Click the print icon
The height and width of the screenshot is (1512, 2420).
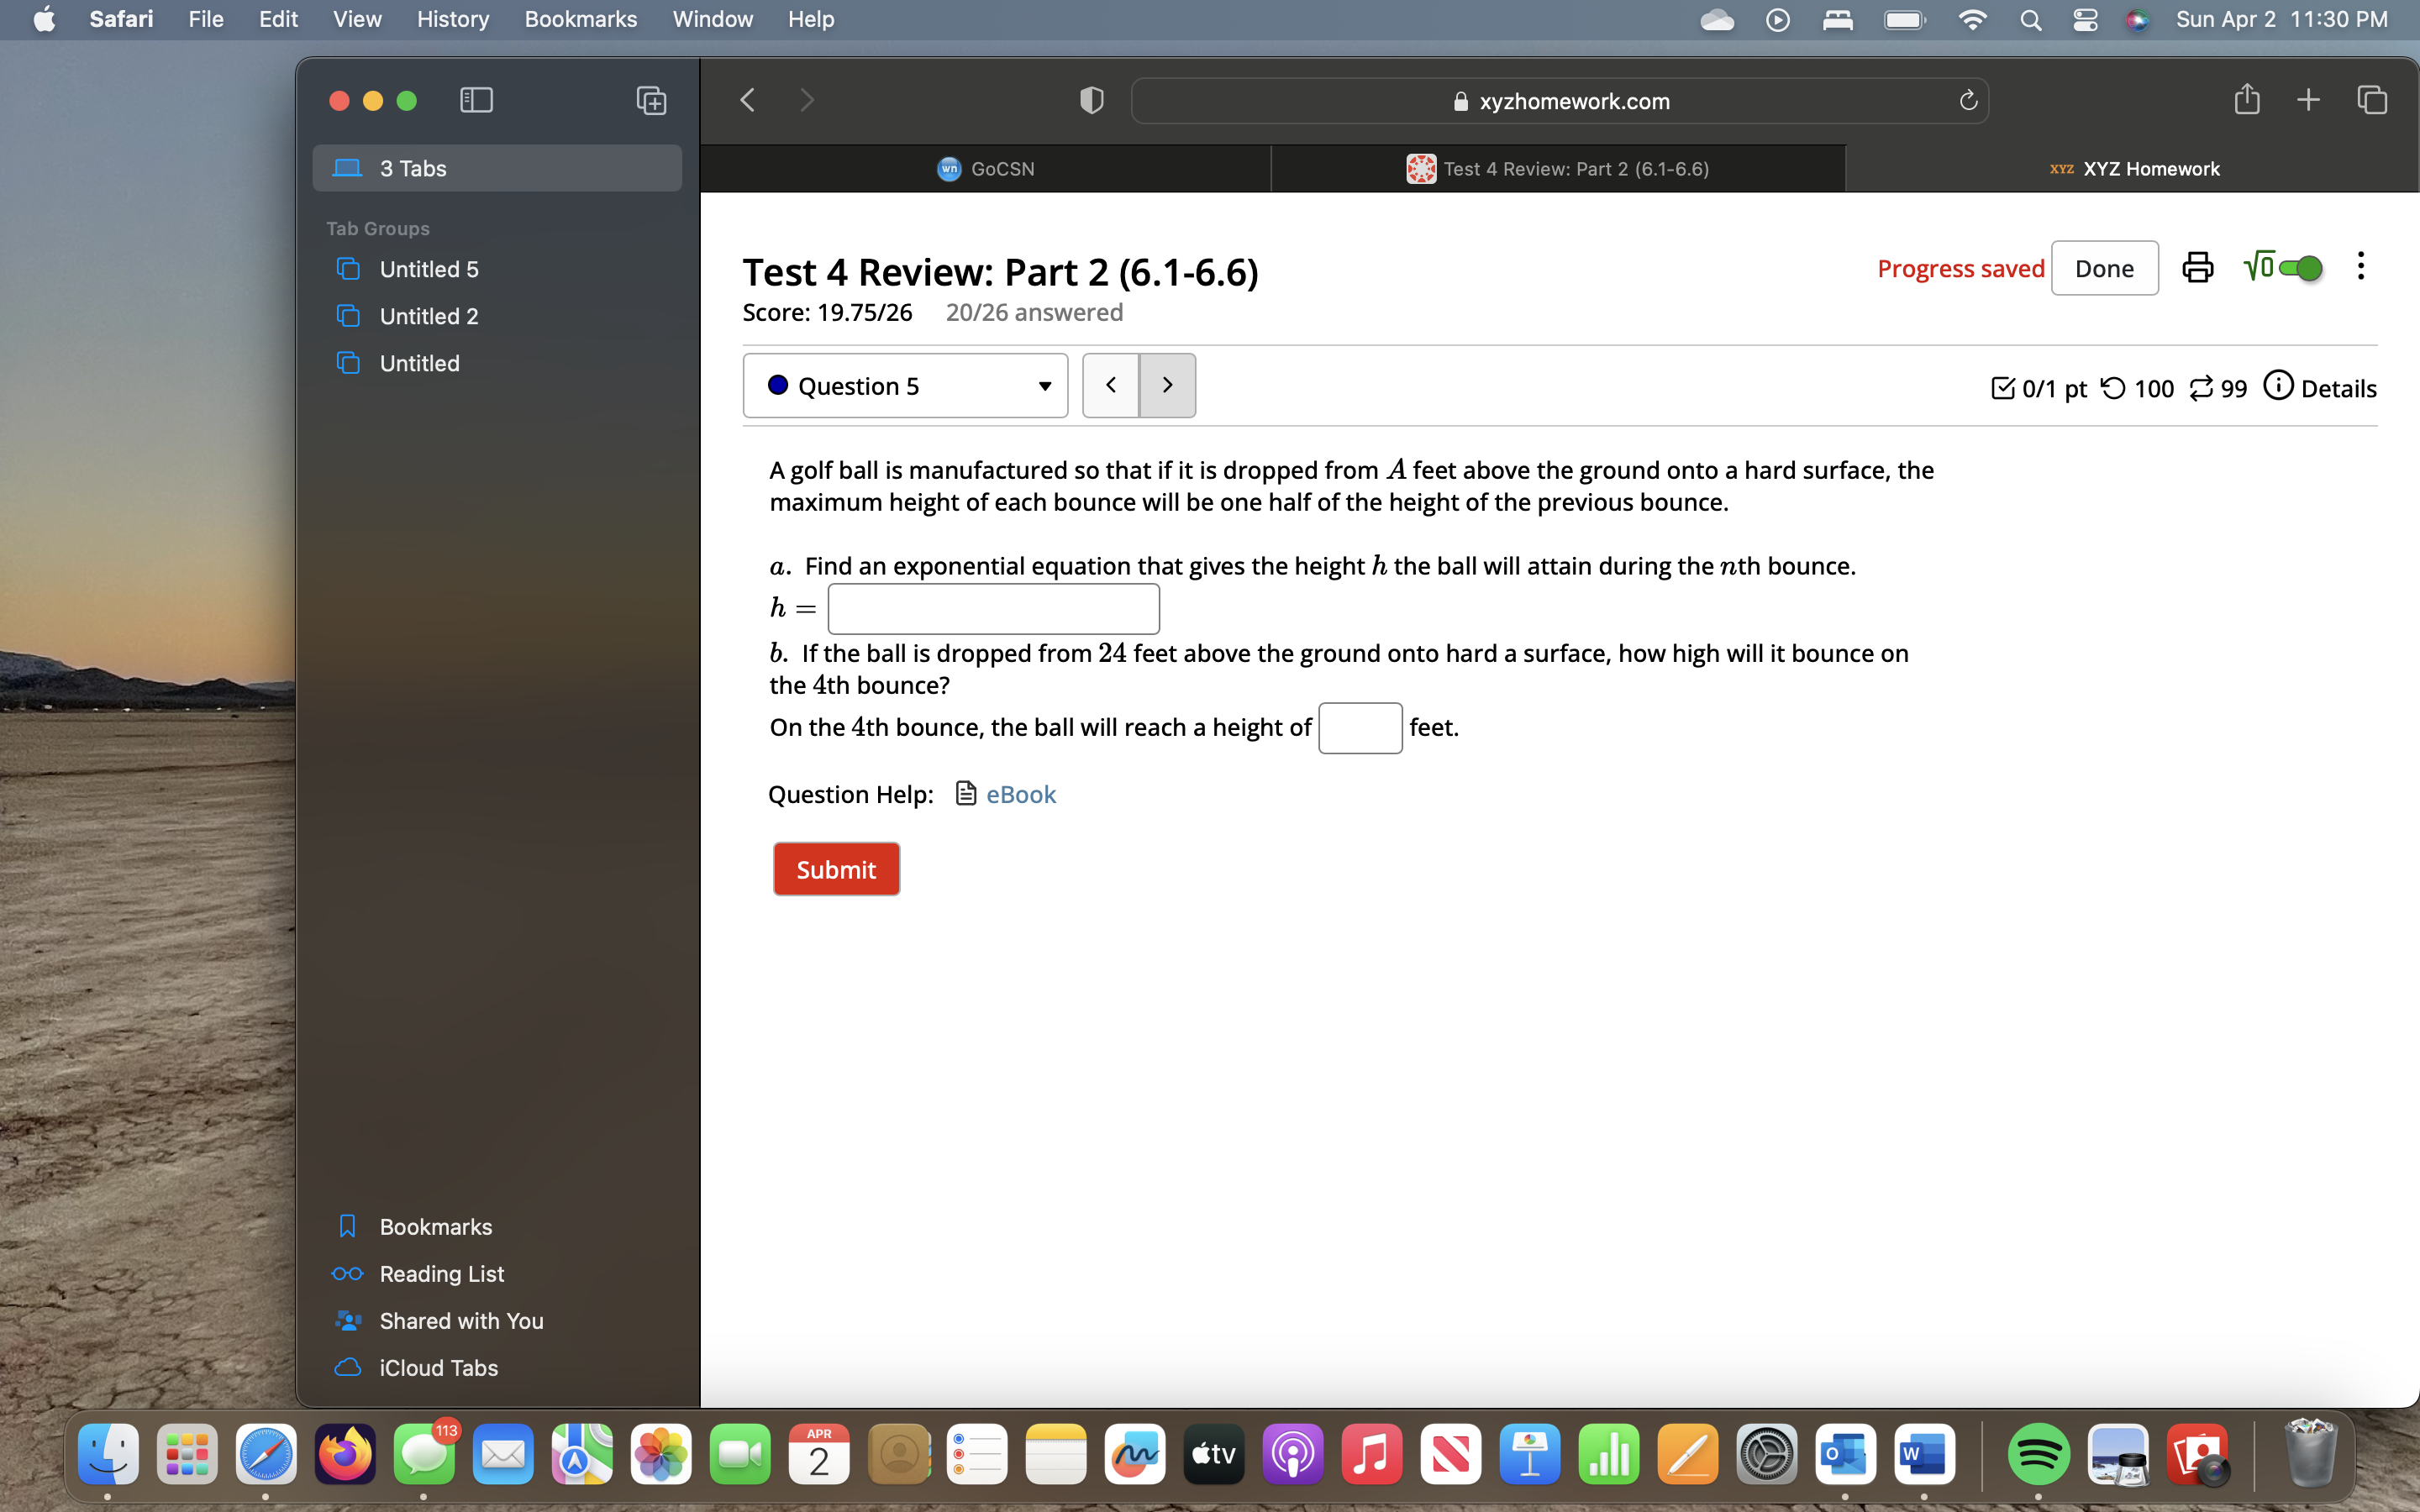2197,268
